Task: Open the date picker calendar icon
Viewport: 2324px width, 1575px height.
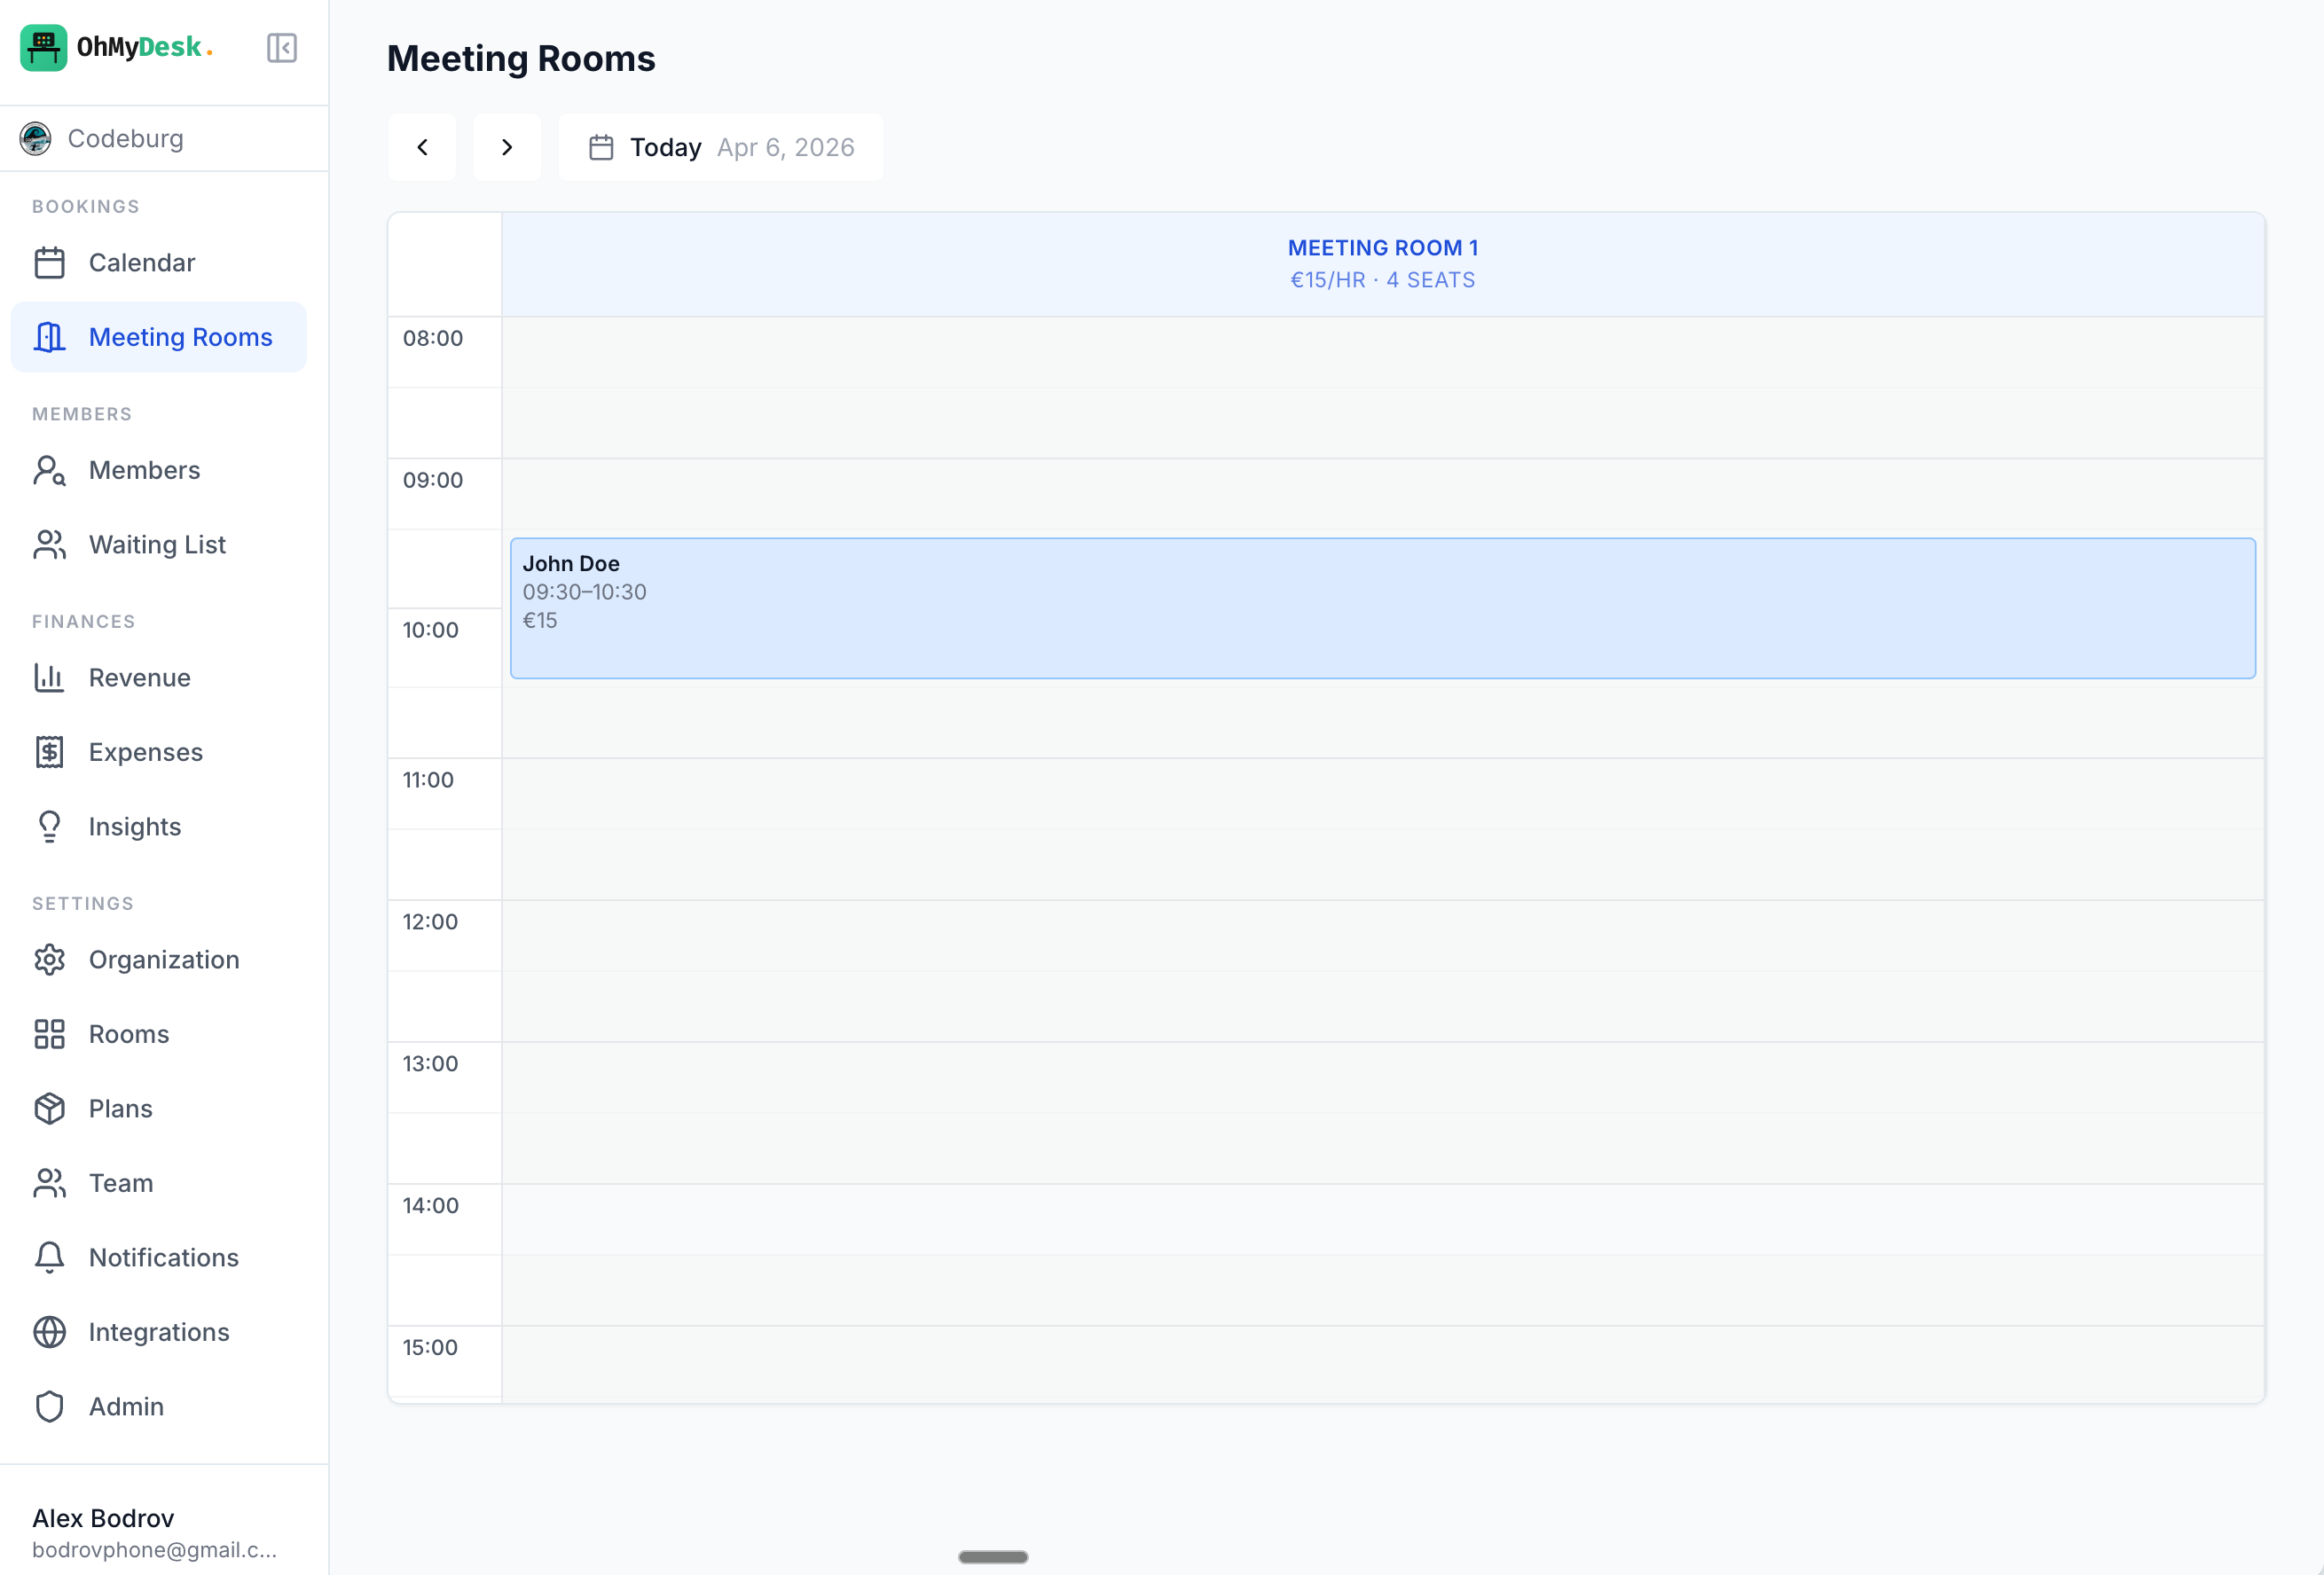Action: pyautogui.click(x=600, y=147)
